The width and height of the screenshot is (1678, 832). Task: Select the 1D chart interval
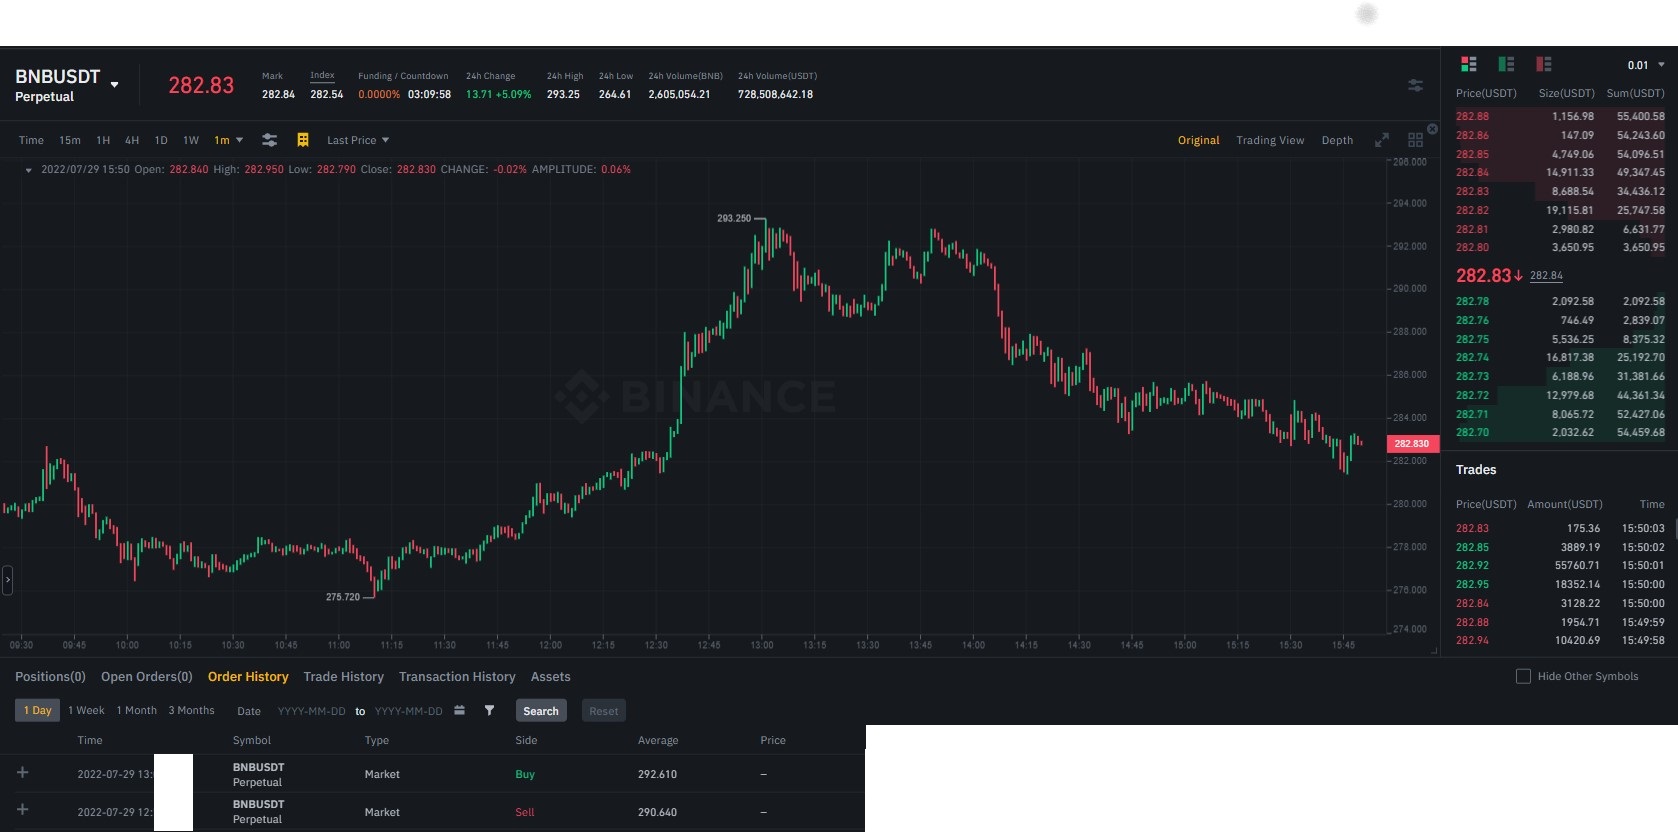point(161,140)
